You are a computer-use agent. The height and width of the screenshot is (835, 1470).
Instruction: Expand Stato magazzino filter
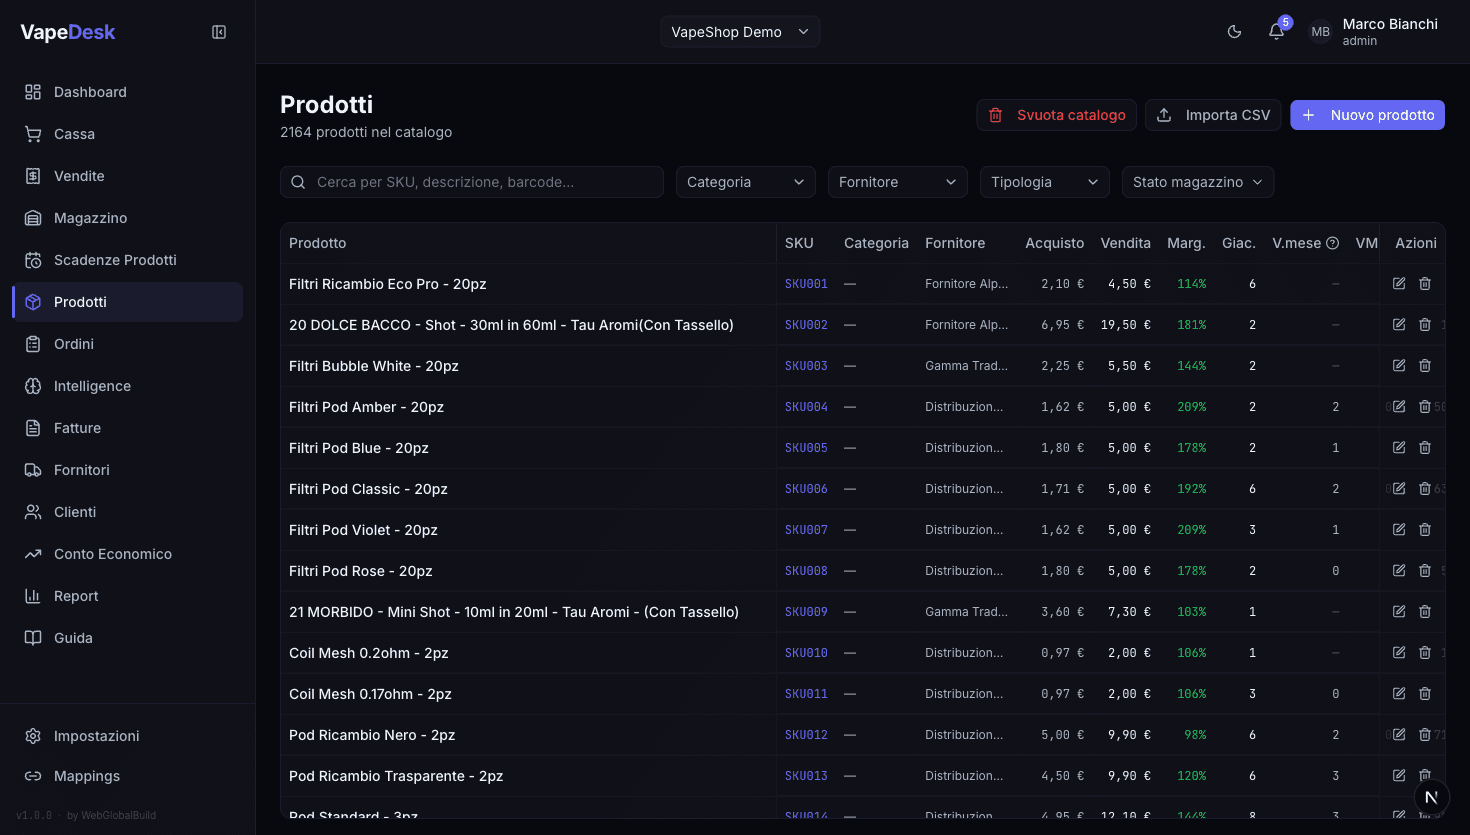1197,182
